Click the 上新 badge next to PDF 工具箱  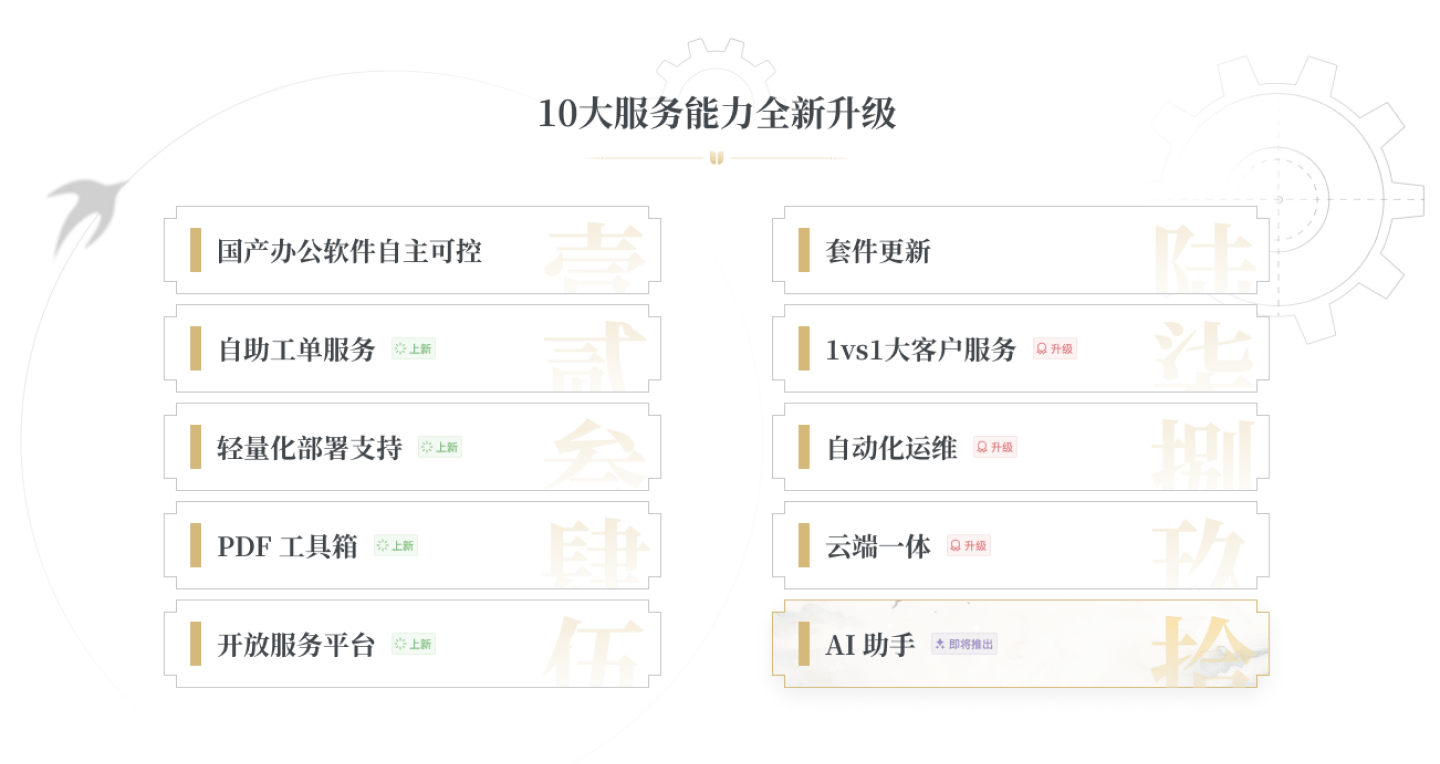click(396, 545)
